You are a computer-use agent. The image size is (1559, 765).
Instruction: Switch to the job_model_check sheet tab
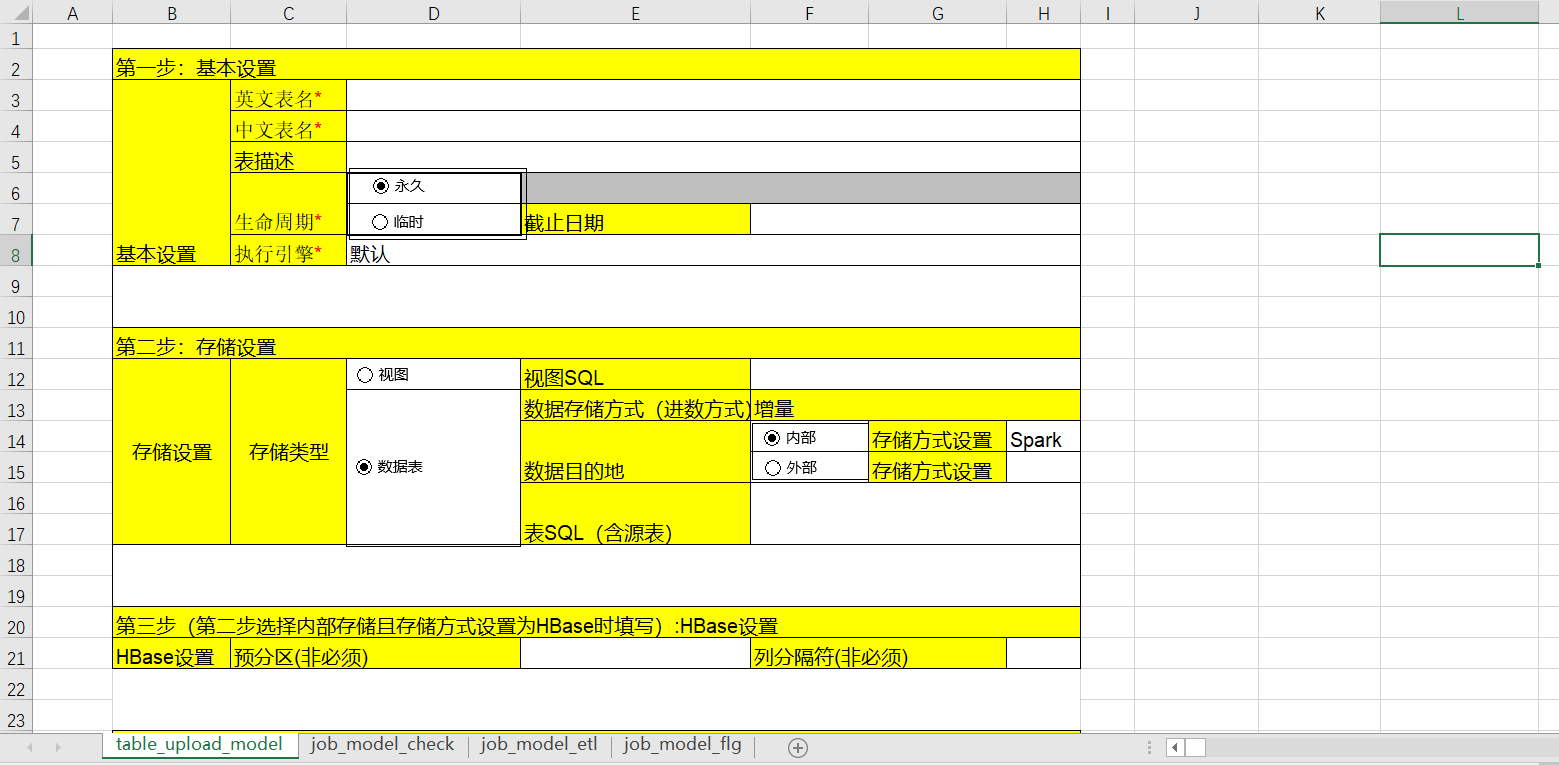382,745
